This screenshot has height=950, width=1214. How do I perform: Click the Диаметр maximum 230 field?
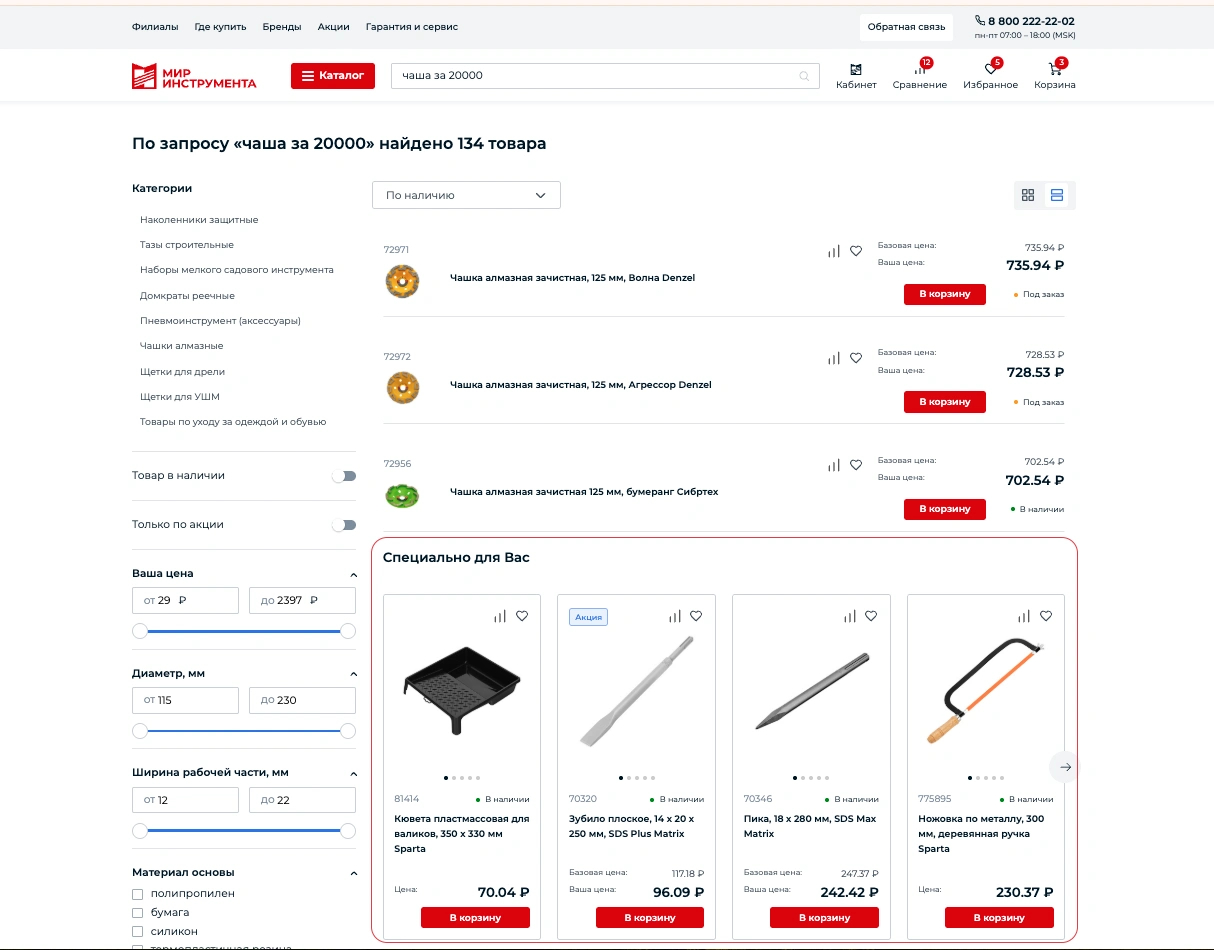click(x=302, y=700)
